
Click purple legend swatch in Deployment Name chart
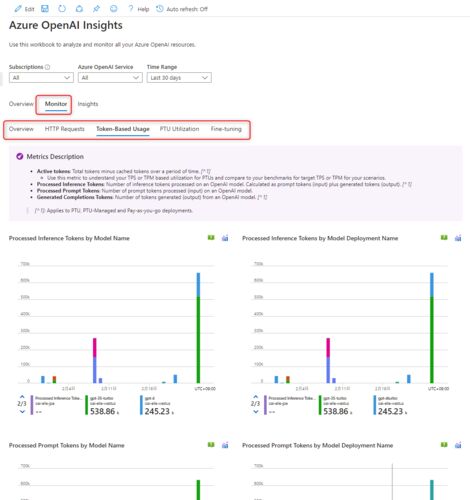coord(265,405)
